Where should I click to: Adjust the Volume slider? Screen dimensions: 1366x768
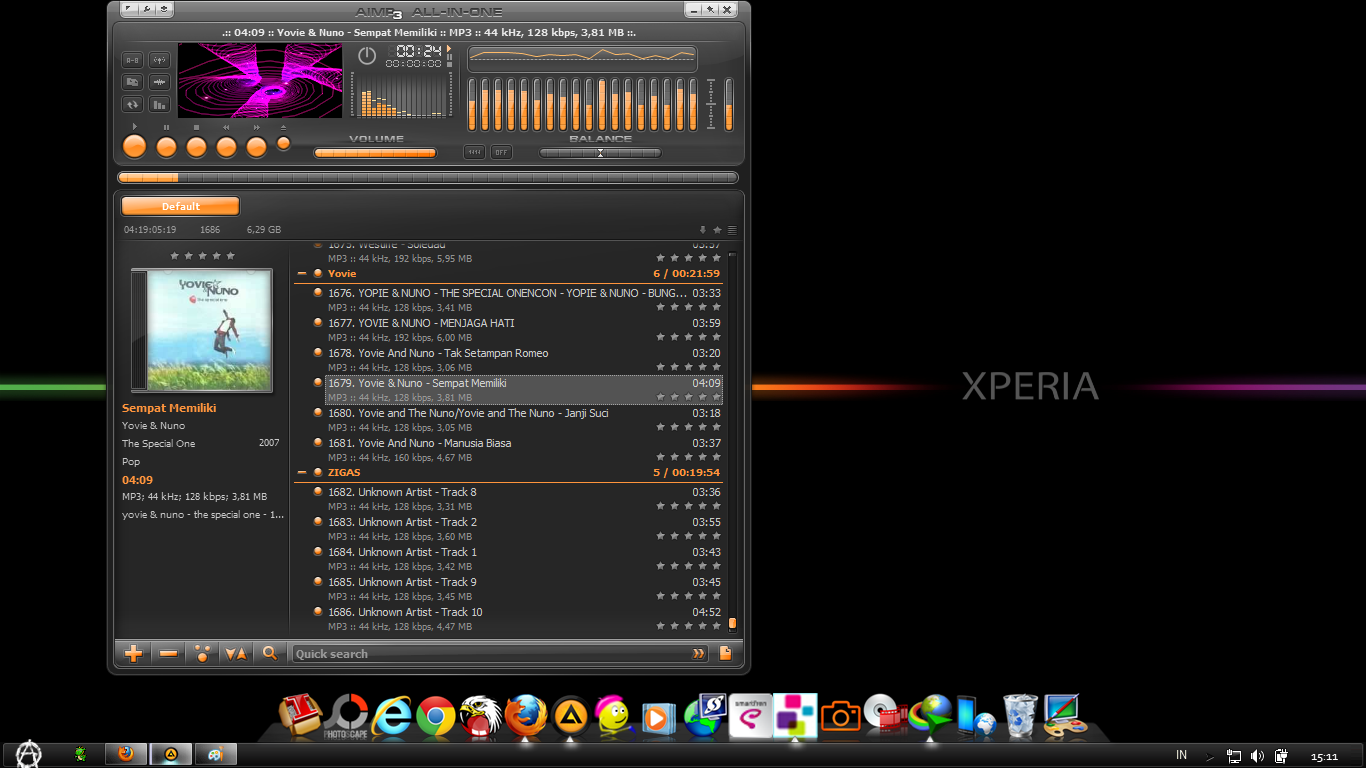[375, 153]
